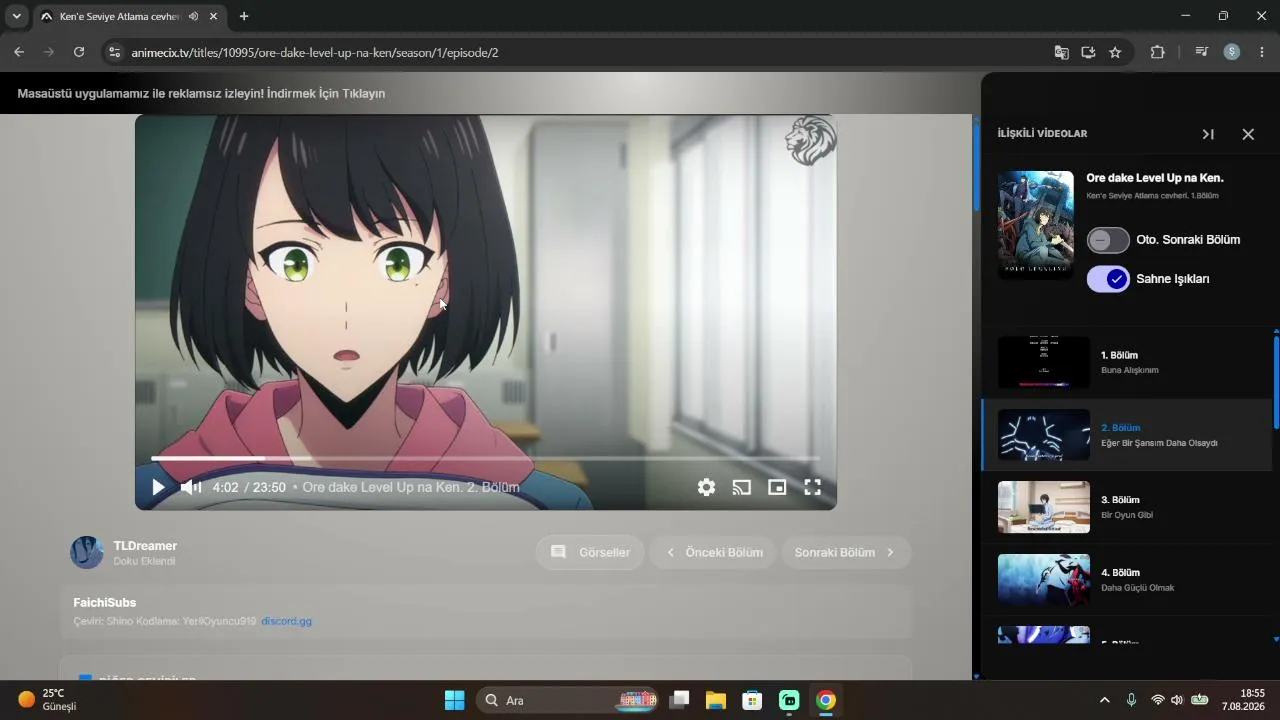The image size is (1280, 720).
Task: Open the taskbar microphone indicator
Action: [x=1131, y=700]
